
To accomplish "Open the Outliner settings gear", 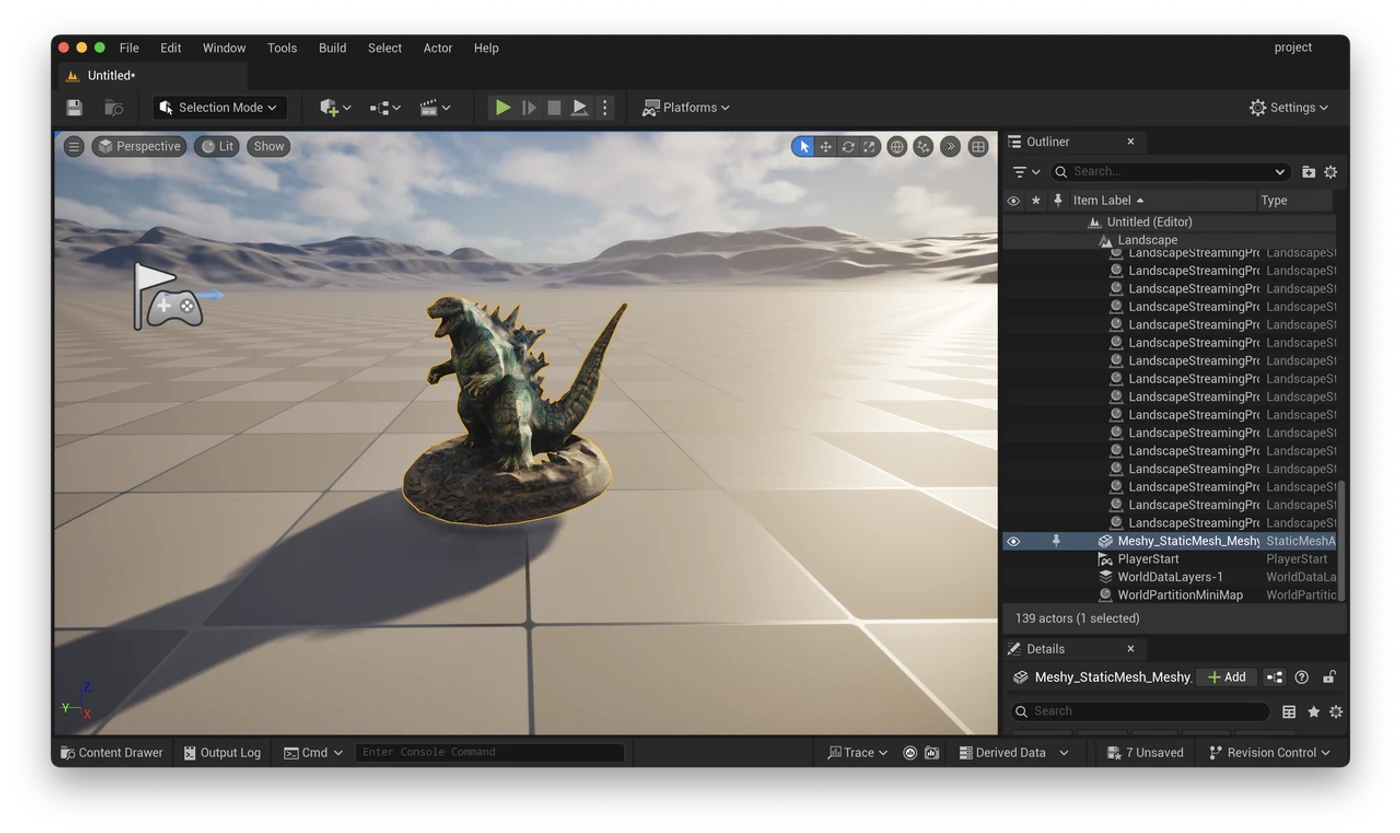I will pos(1331,172).
